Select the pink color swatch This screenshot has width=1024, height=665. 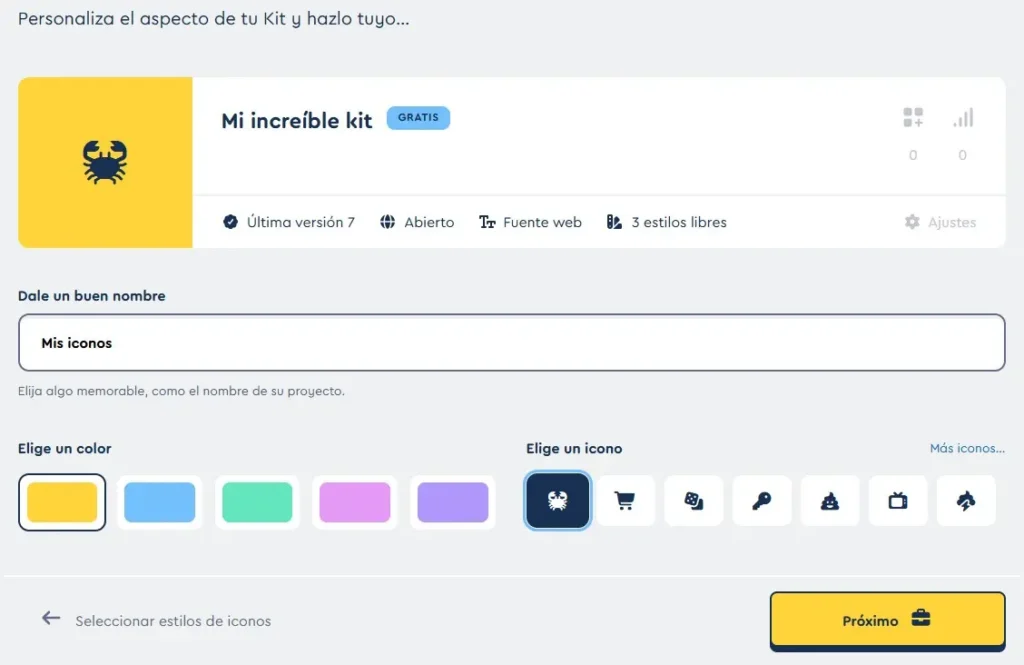355,502
